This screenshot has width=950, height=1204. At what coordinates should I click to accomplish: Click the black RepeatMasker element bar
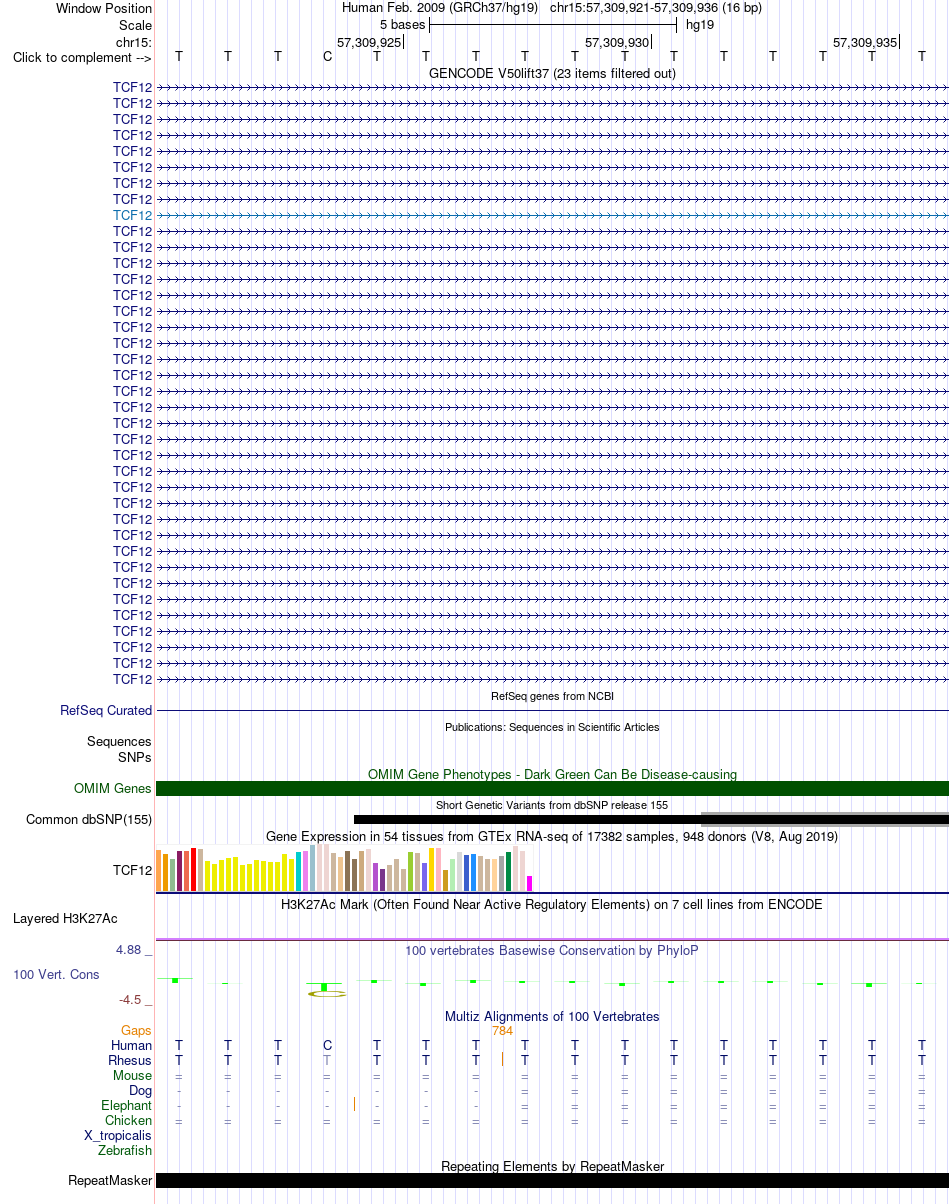point(552,1181)
